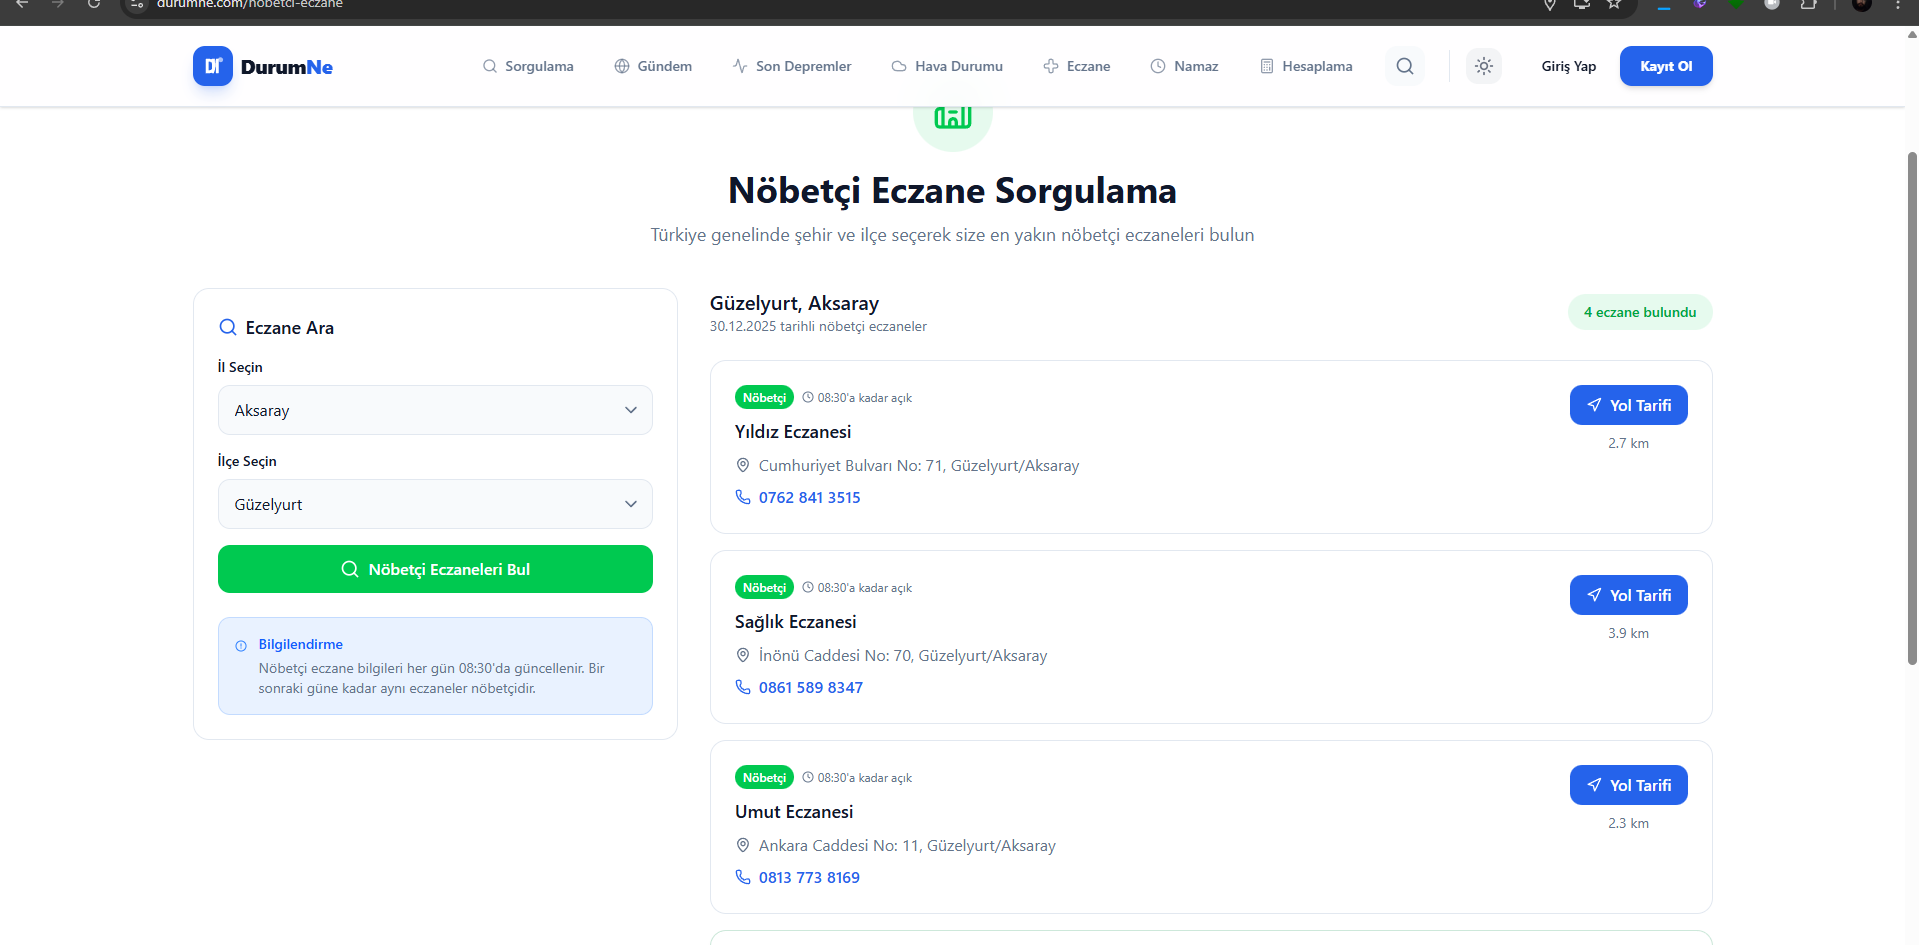Get Yol Tarifi for Umut Eczanesi

click(x=1629, y=785)
